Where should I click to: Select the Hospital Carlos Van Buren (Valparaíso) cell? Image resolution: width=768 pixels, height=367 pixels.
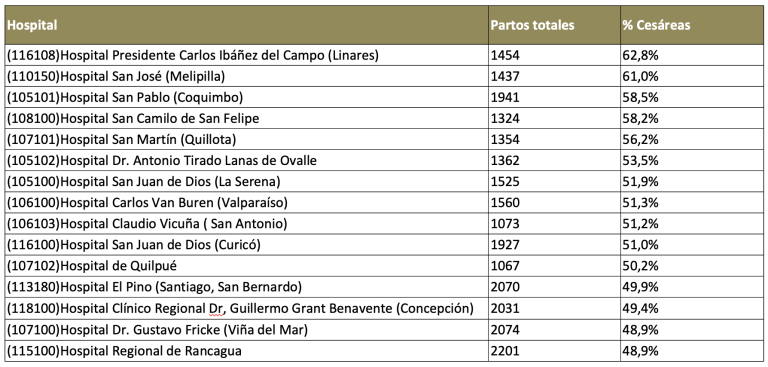pos(247,203)
